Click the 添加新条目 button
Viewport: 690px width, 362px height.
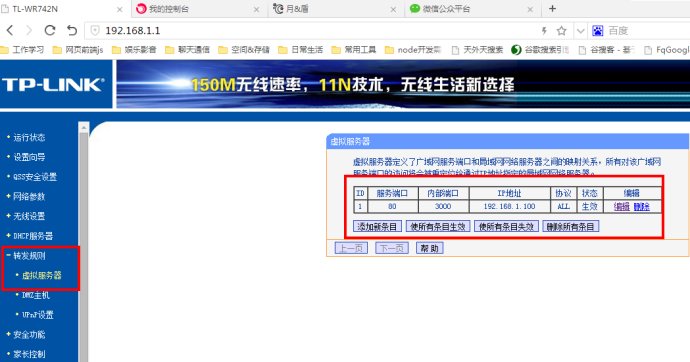point(377,227)
